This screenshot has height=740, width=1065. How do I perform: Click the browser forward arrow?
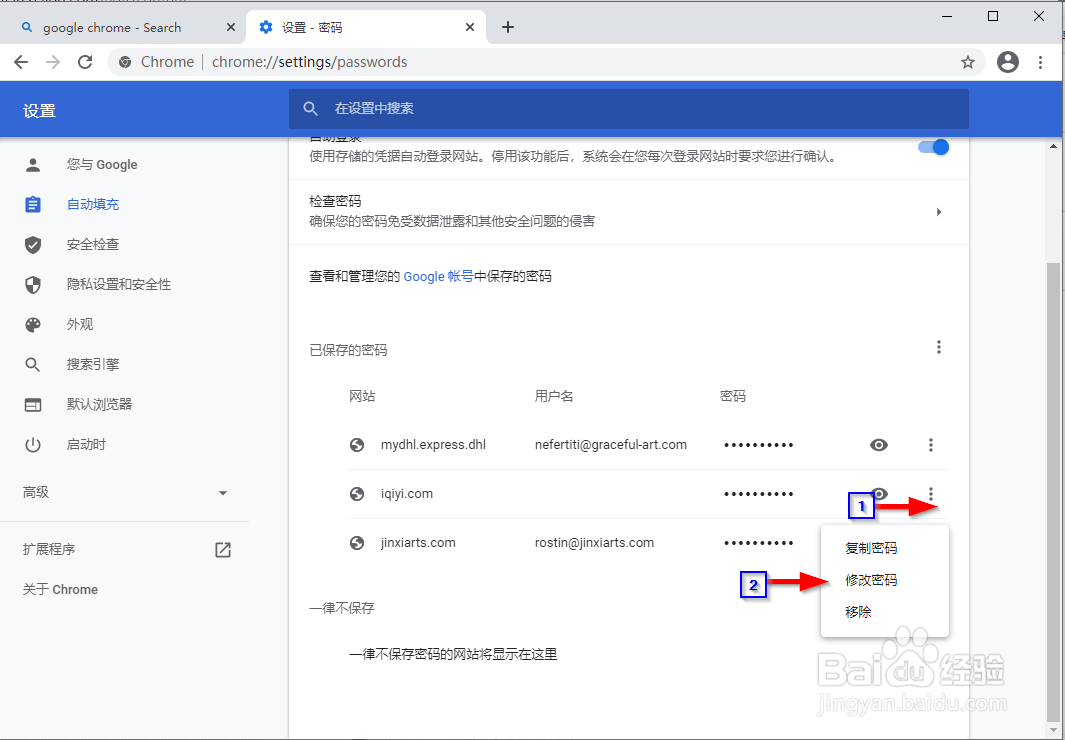[x=53, y=62]
